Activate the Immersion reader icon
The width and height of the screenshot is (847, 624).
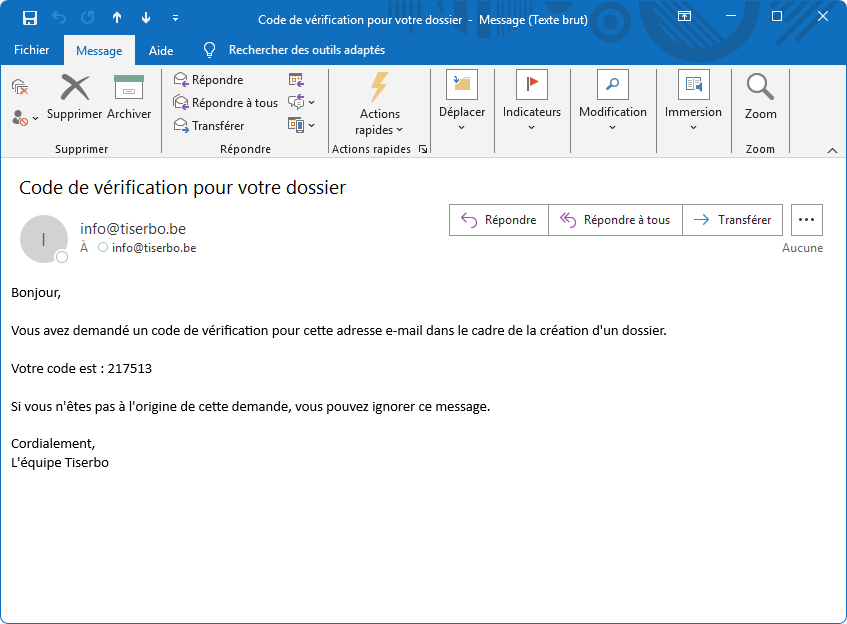(x=693, y=85)
